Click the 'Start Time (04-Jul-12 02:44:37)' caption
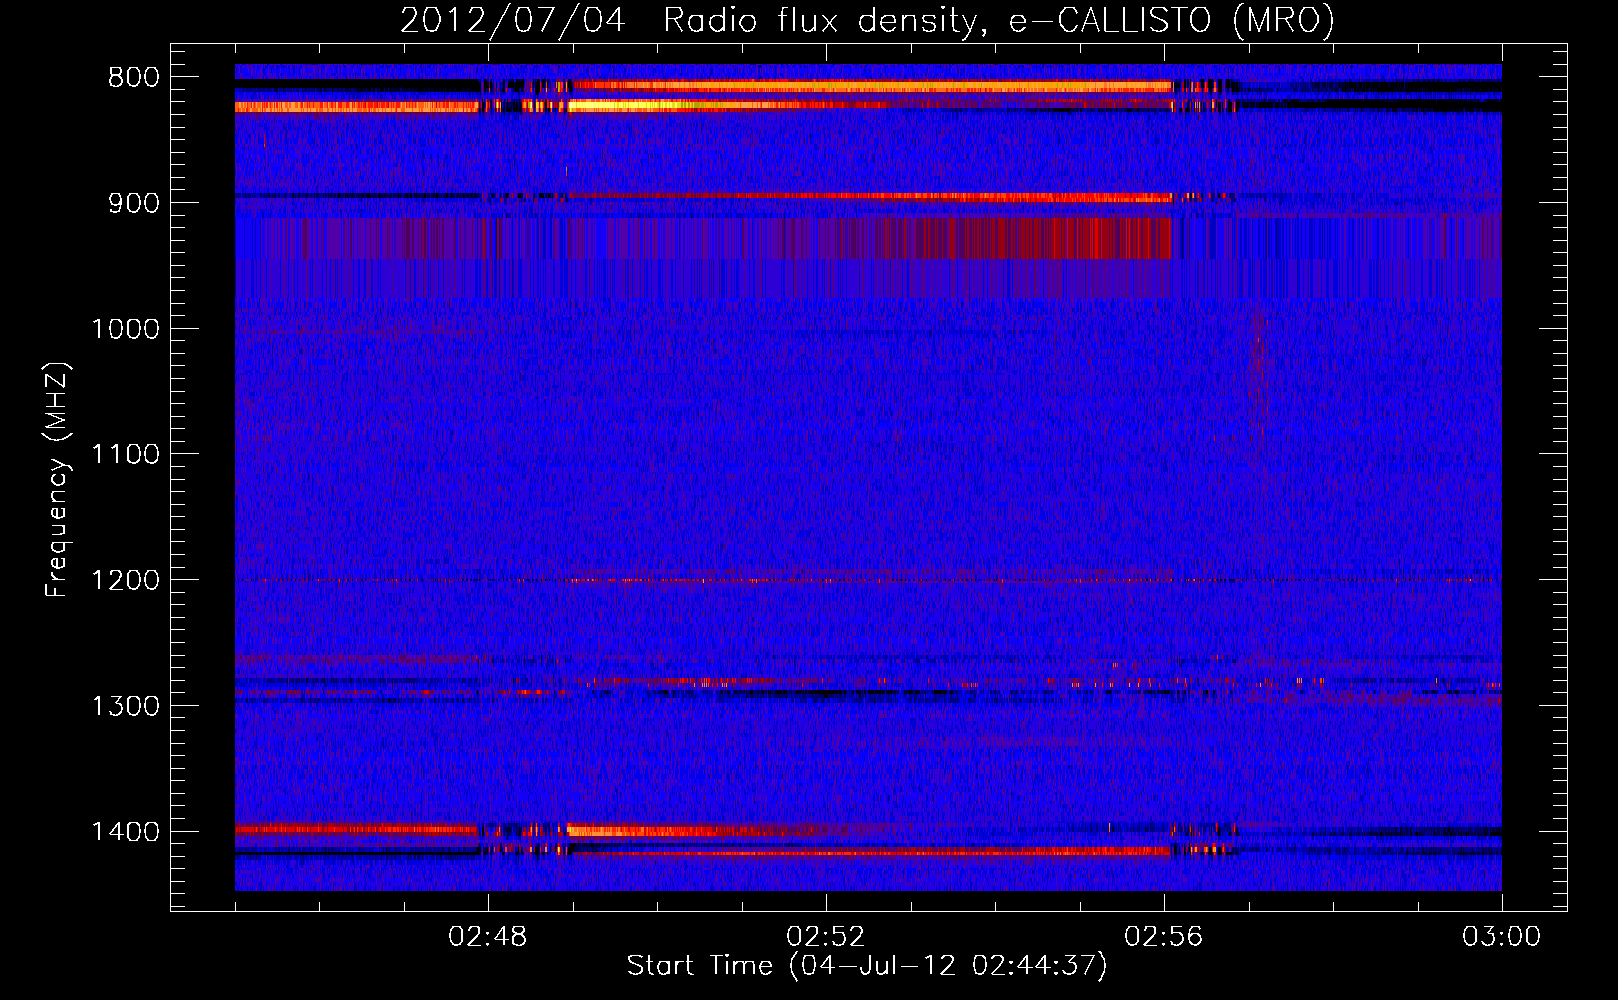 [867, 966]
